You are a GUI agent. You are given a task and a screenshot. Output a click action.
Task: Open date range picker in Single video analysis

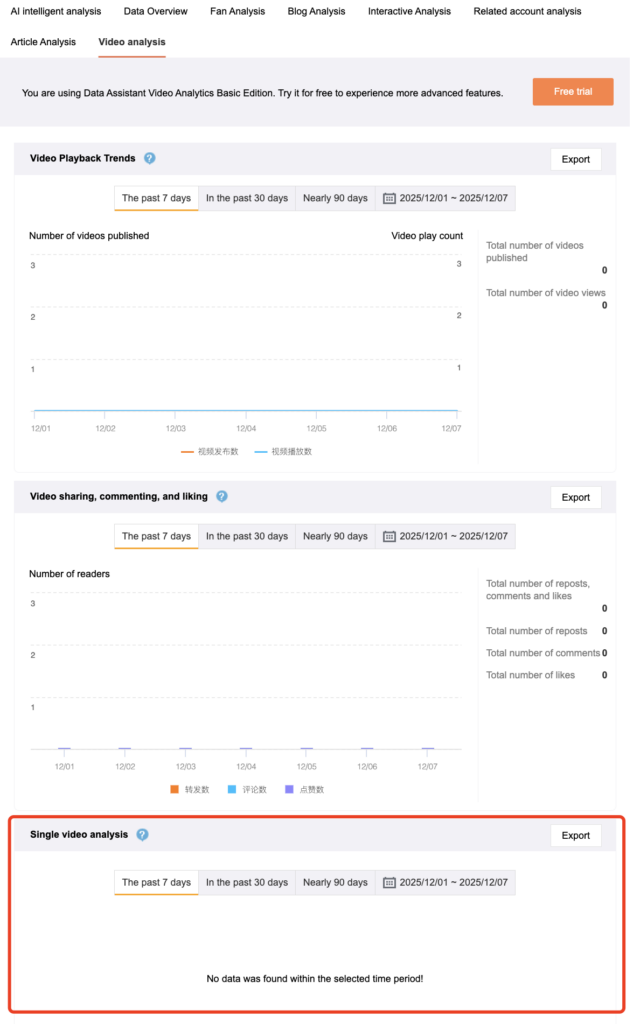click(454, 883)
